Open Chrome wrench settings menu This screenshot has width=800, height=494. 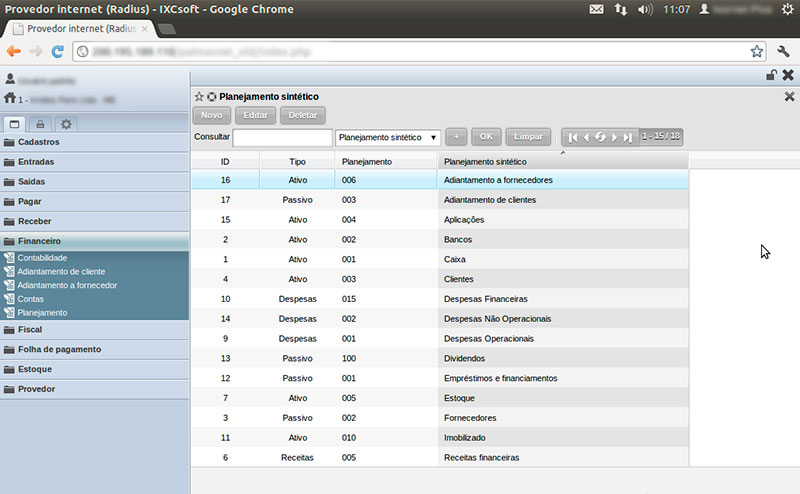783,51
